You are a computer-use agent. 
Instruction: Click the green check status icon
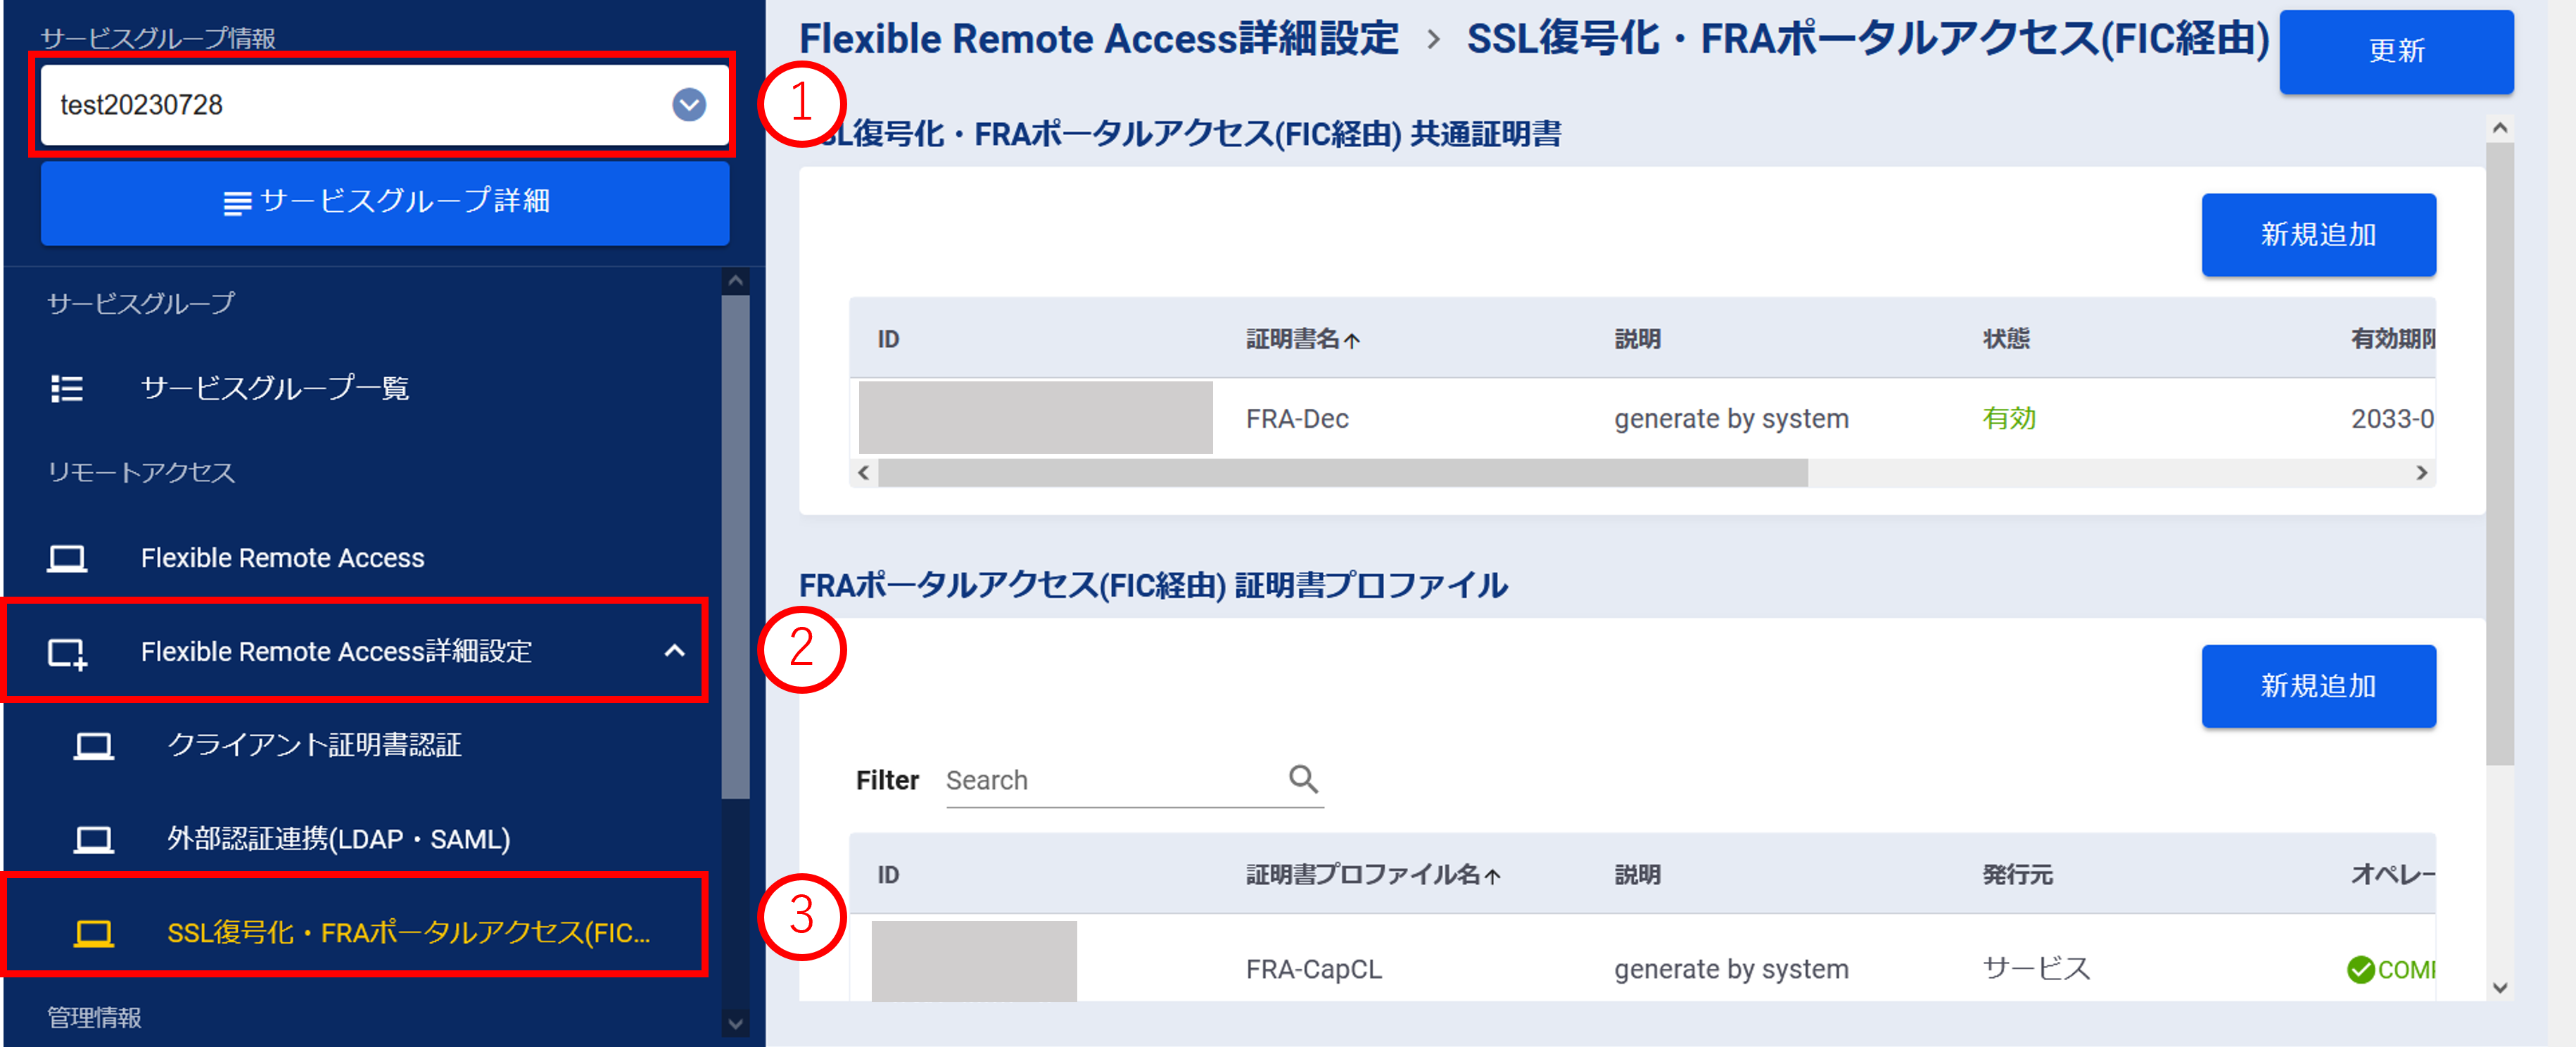[x=2360, y=969]
